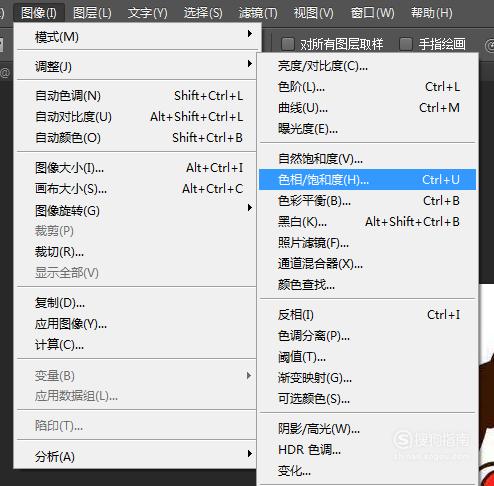Select 计算(C)... menu item
Image resolution: width=494 pixels, height=486 pixels.
[137, 345]
